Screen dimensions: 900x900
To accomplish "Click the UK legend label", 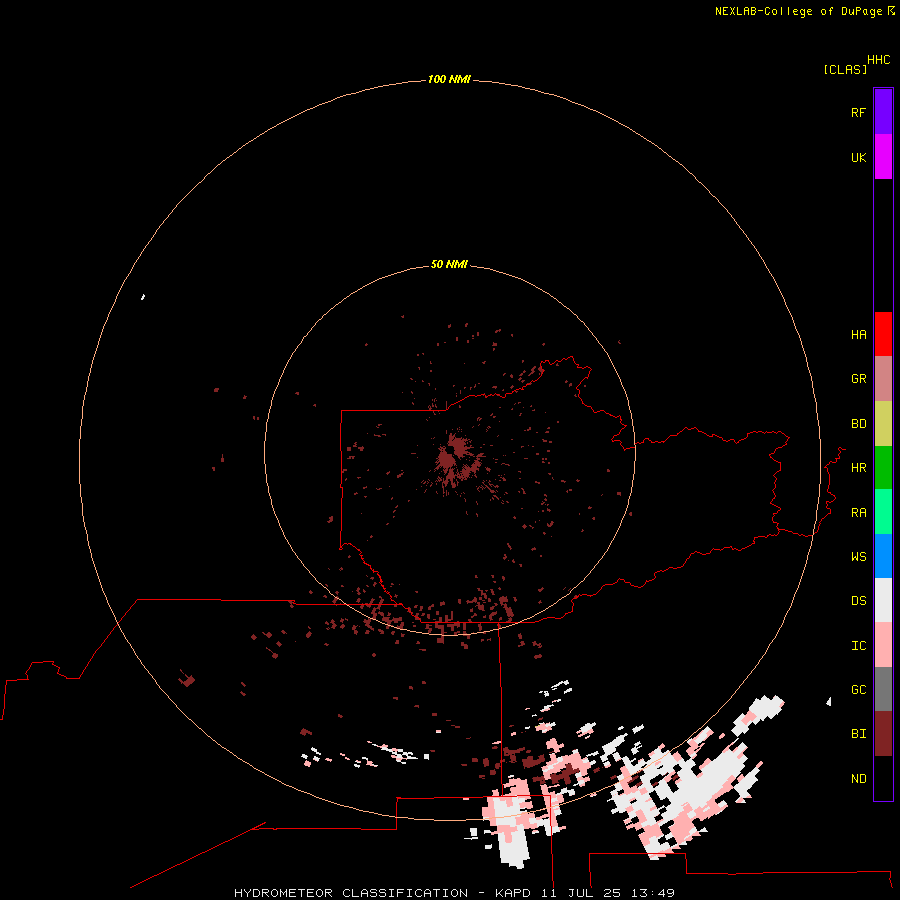I will click(858, 157).
